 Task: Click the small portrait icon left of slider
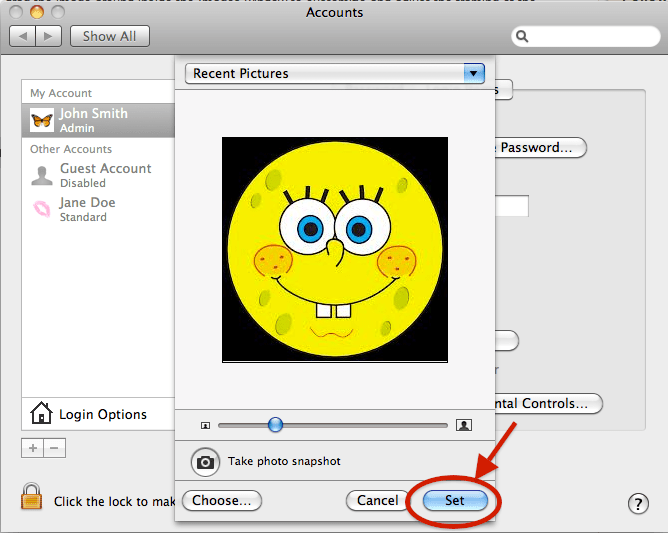(205, 425)
